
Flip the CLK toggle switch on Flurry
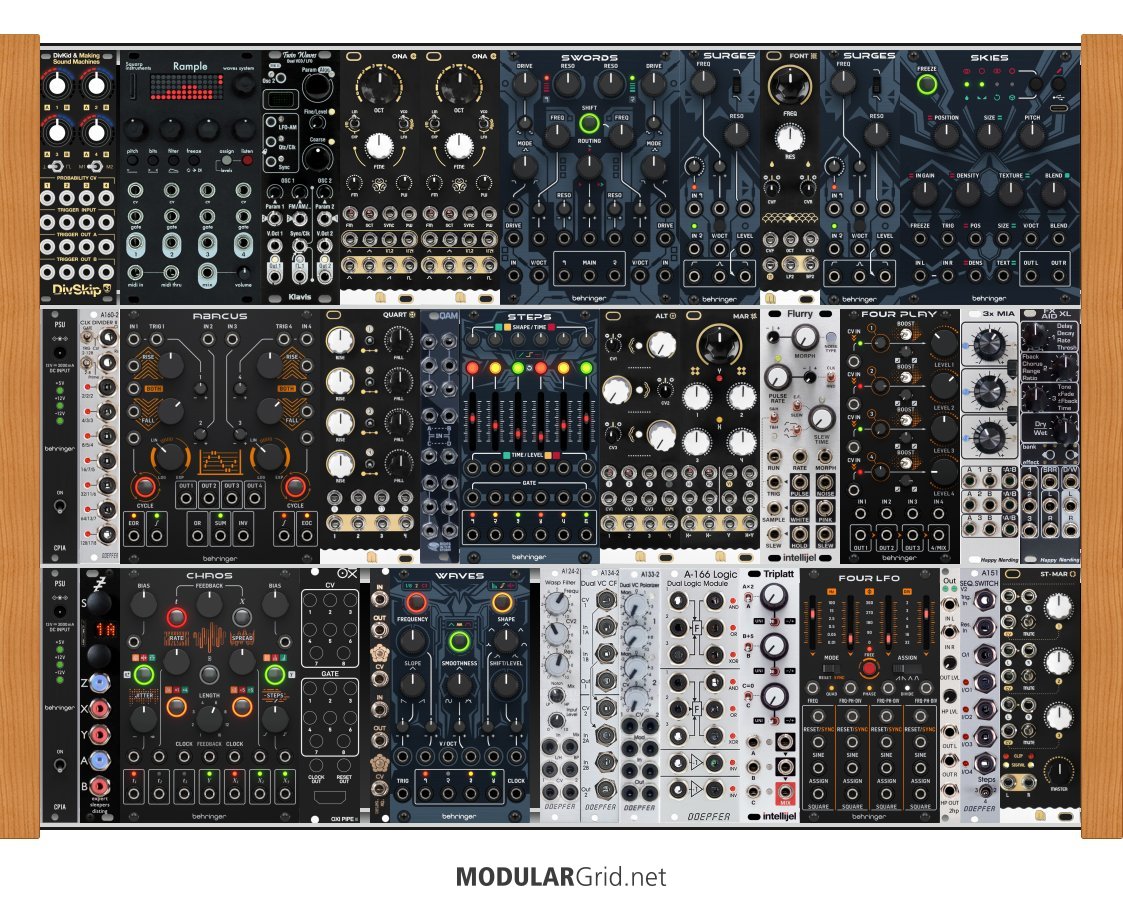[831, 376]
